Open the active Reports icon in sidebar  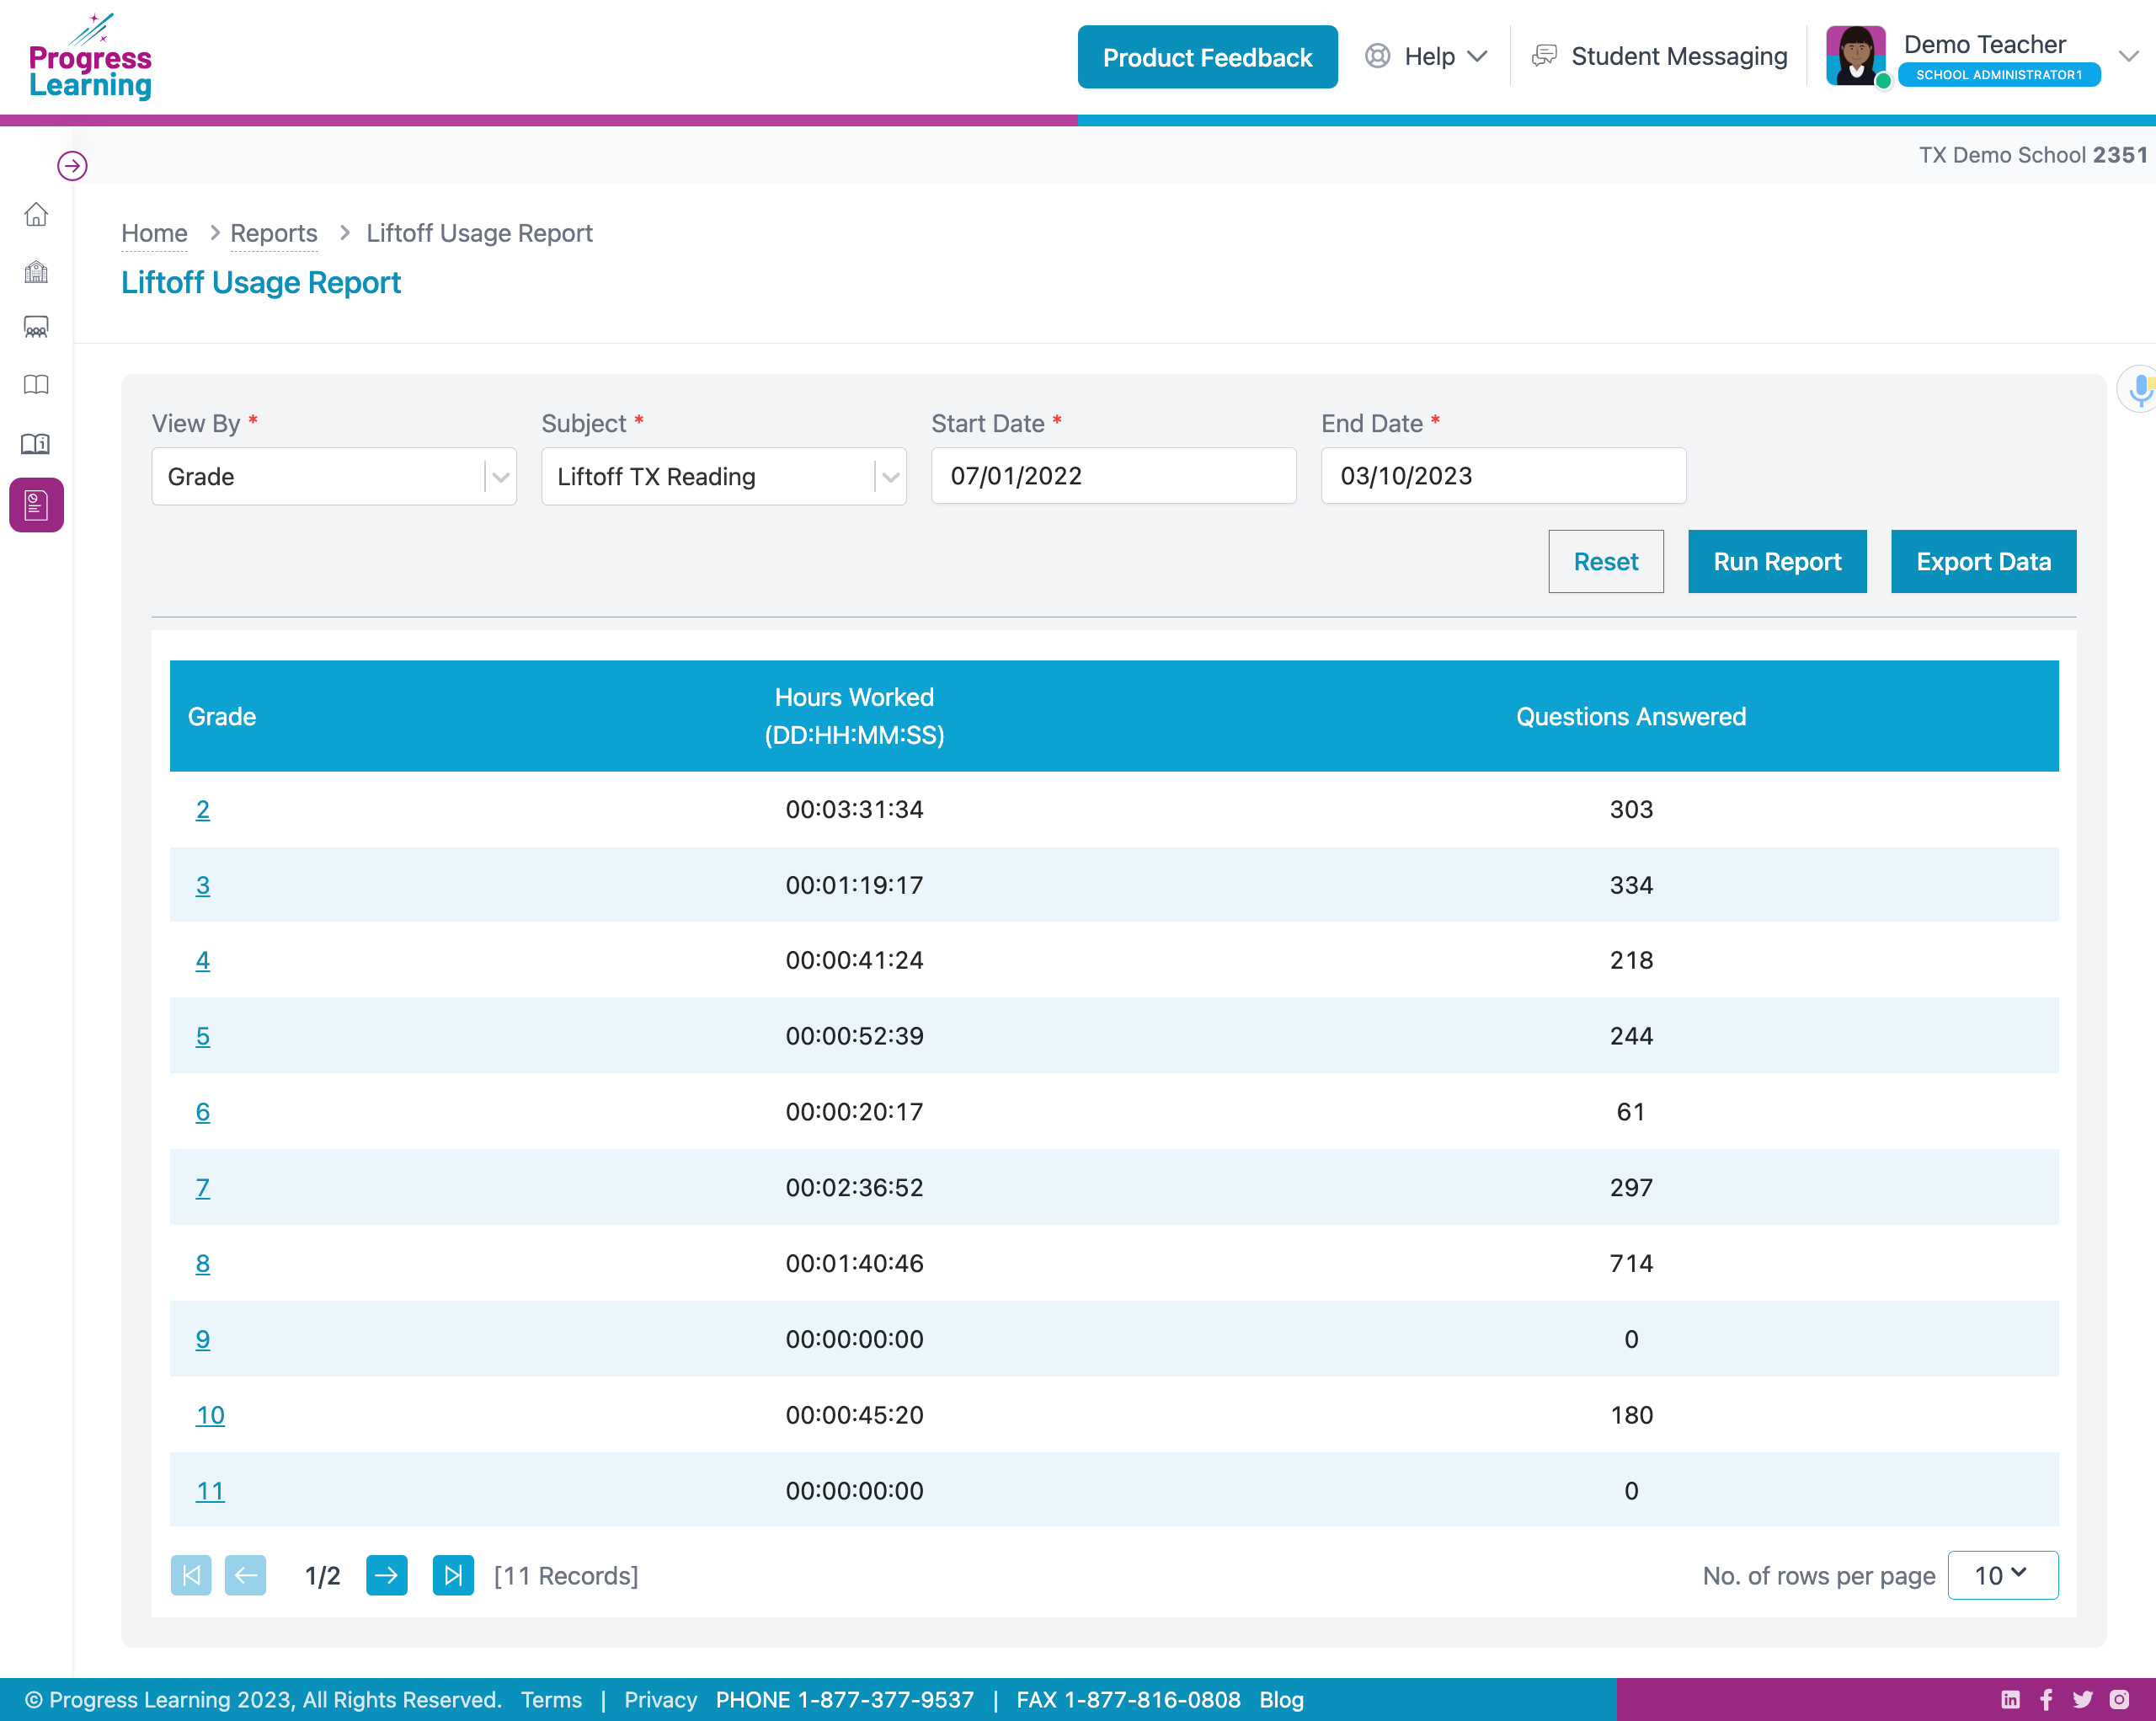[36, 505]
